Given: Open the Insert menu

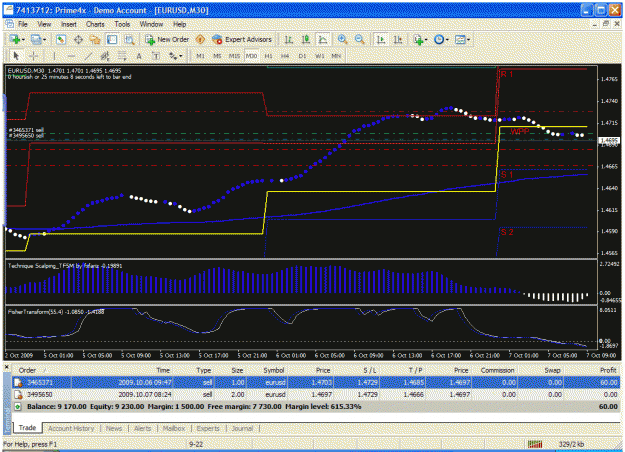Looking at the screenshot, I should pos(69,24).
